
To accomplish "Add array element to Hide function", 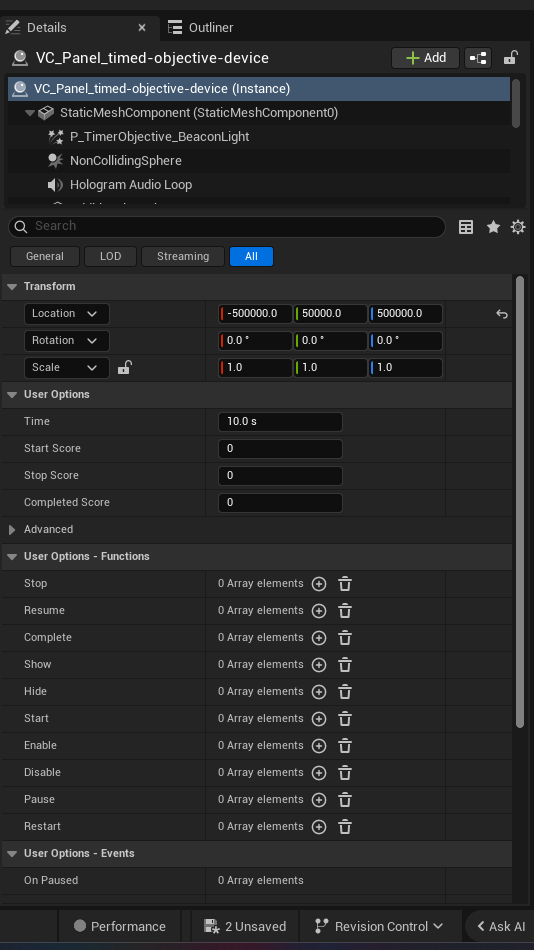I will coord(319,692).
